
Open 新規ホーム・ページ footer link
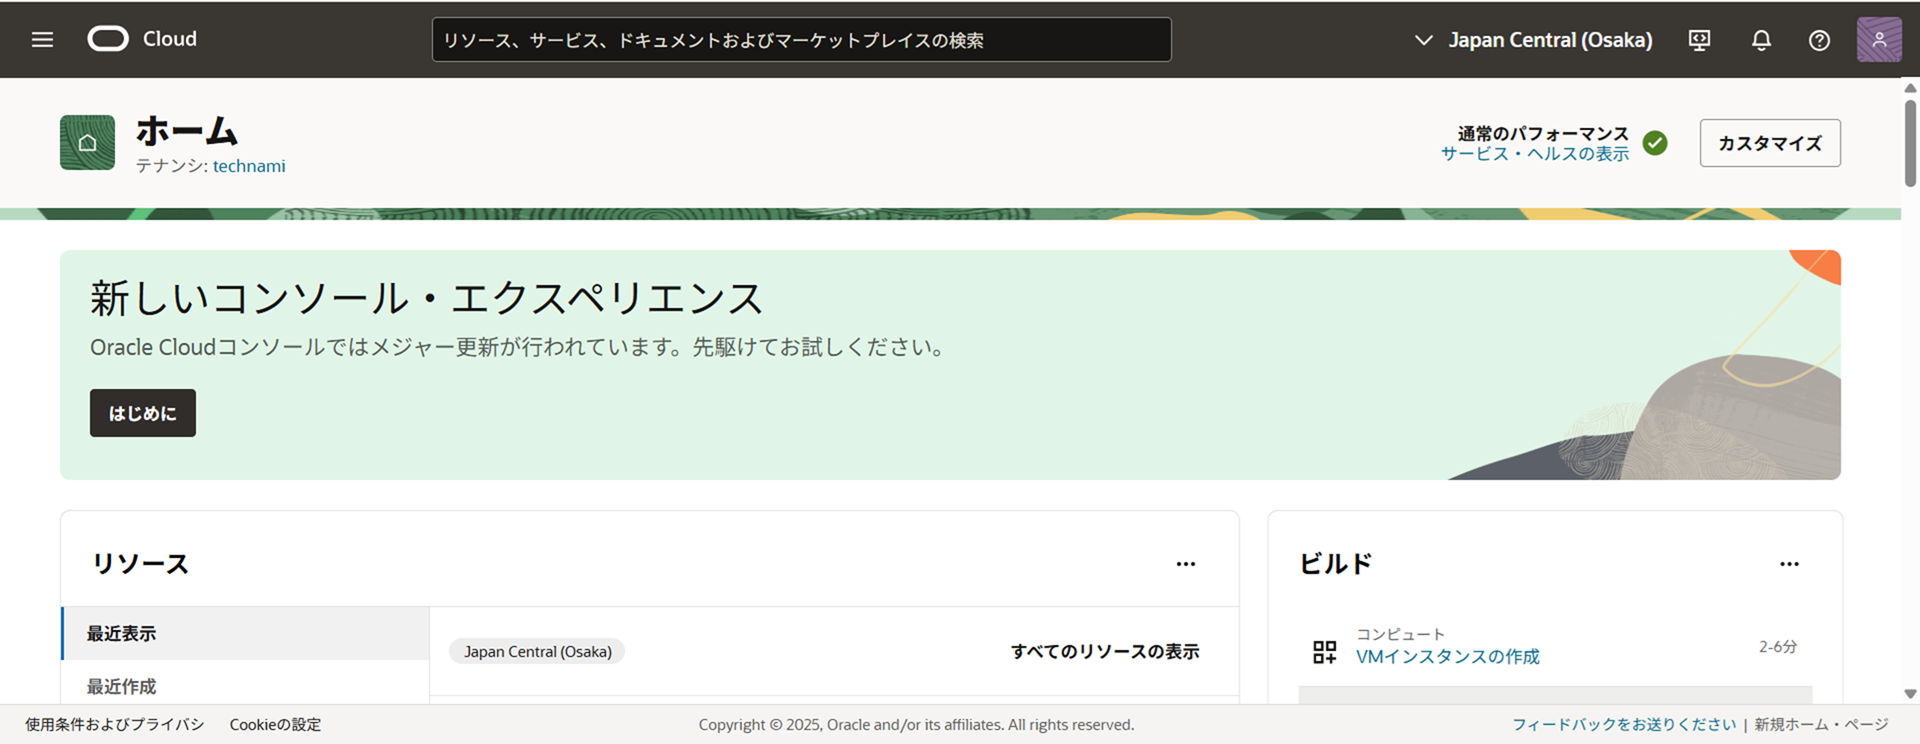[1821, 724]
